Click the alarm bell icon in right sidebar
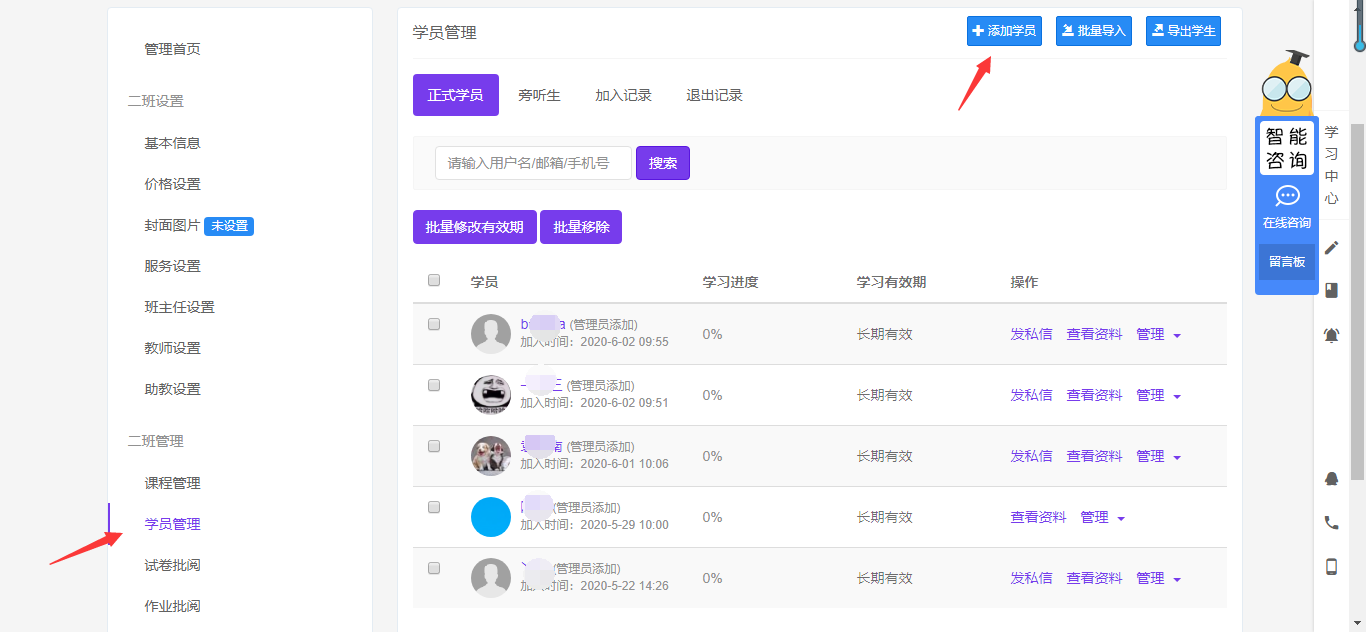Image resolution: width=1366 pixels, height=632 pixels. point(1331,335)
